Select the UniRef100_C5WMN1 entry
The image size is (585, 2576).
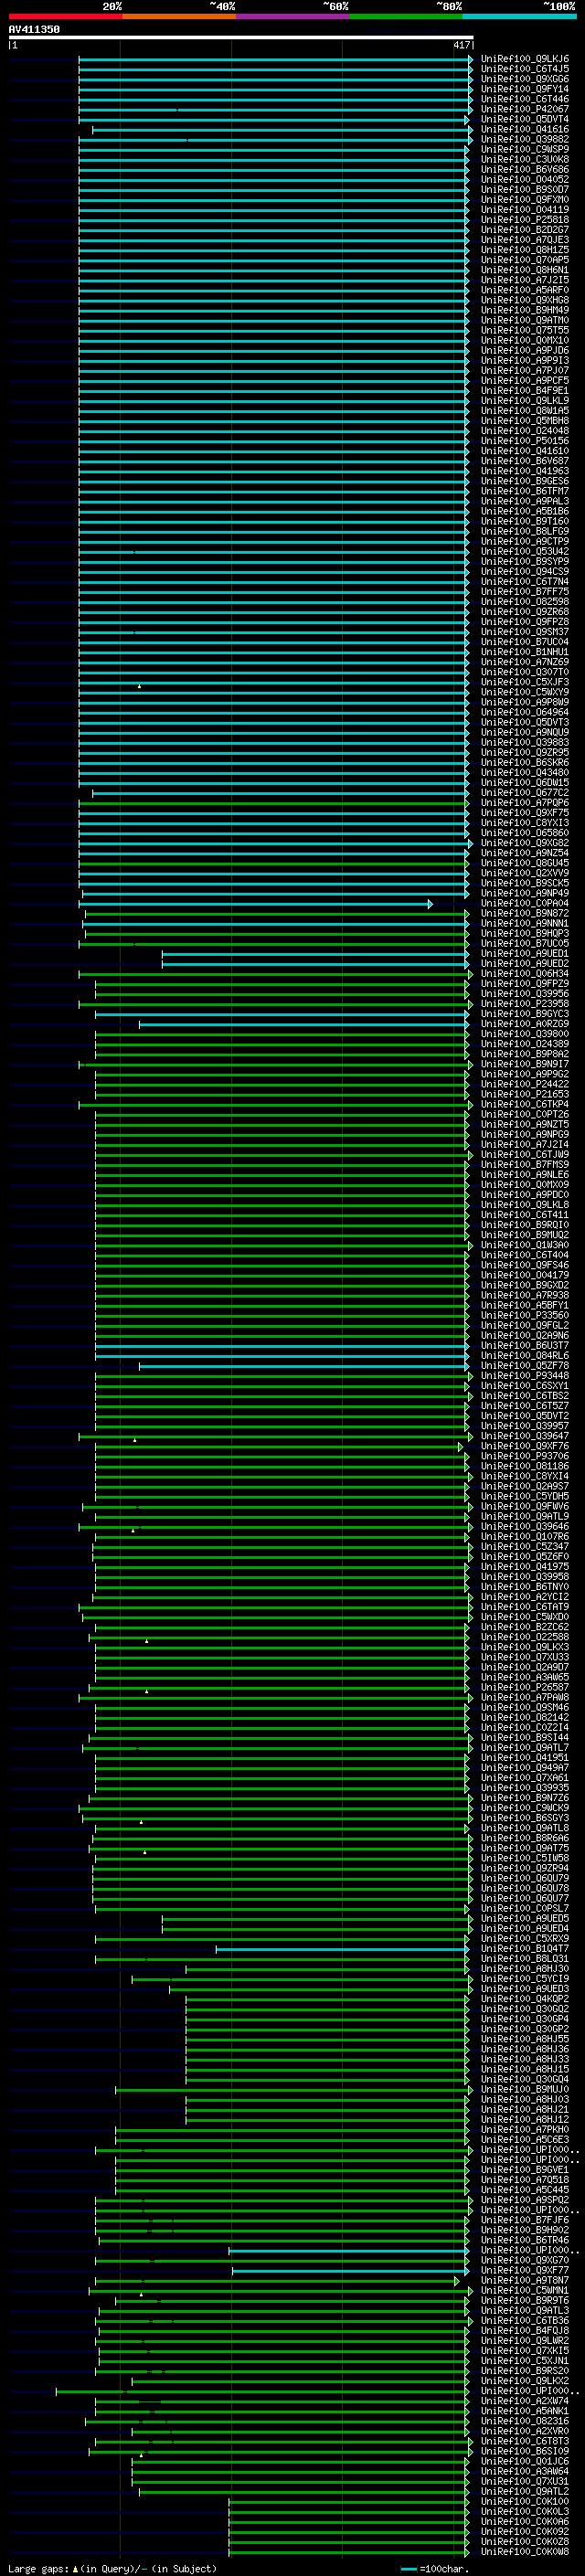tap(525, 2289)
